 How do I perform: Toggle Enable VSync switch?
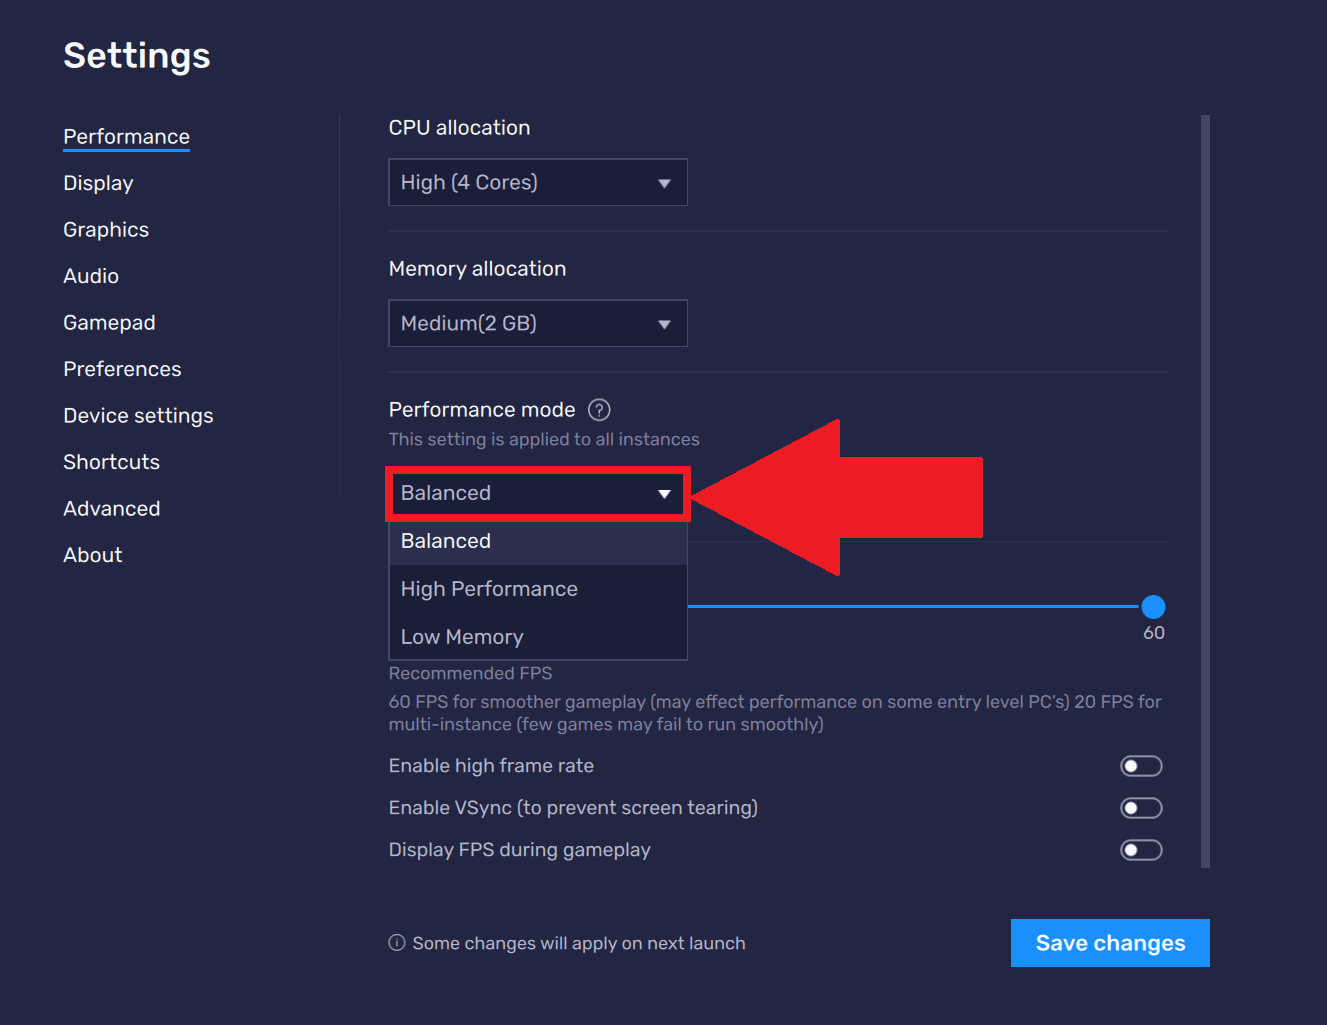[1141, 808]
